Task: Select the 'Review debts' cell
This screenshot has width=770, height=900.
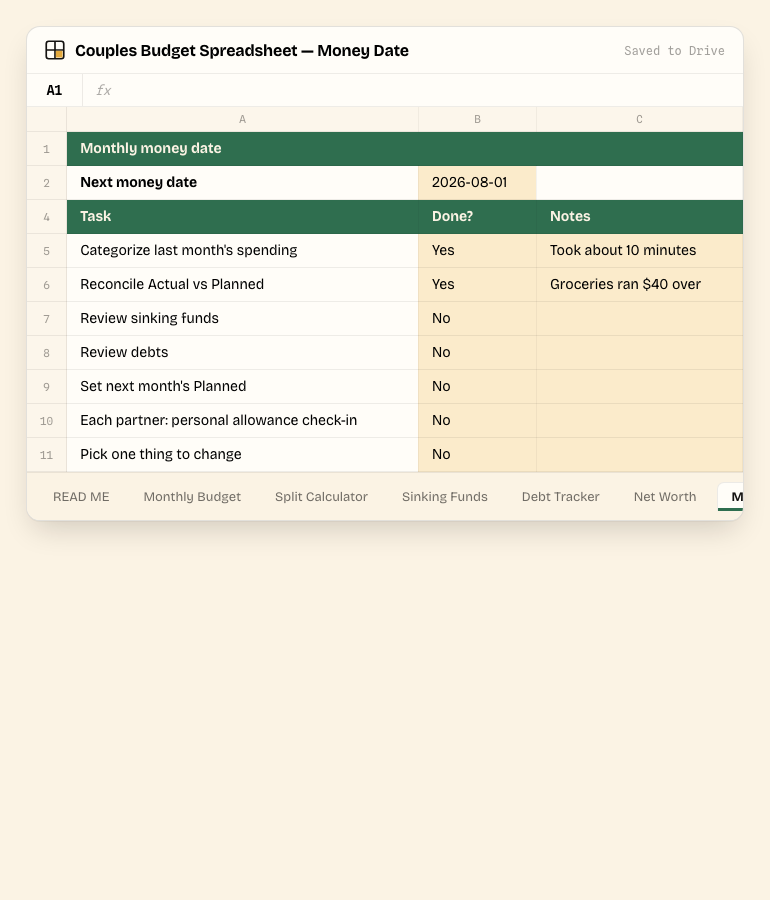Action: [x=243, y=352]
